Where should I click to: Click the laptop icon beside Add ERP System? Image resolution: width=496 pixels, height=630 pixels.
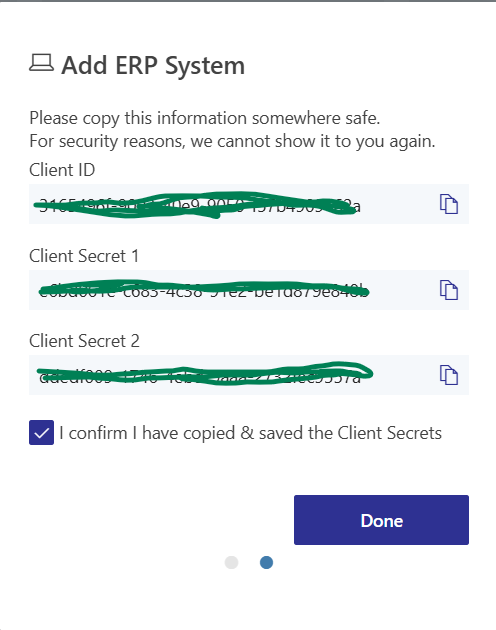[x=41, y=63]
